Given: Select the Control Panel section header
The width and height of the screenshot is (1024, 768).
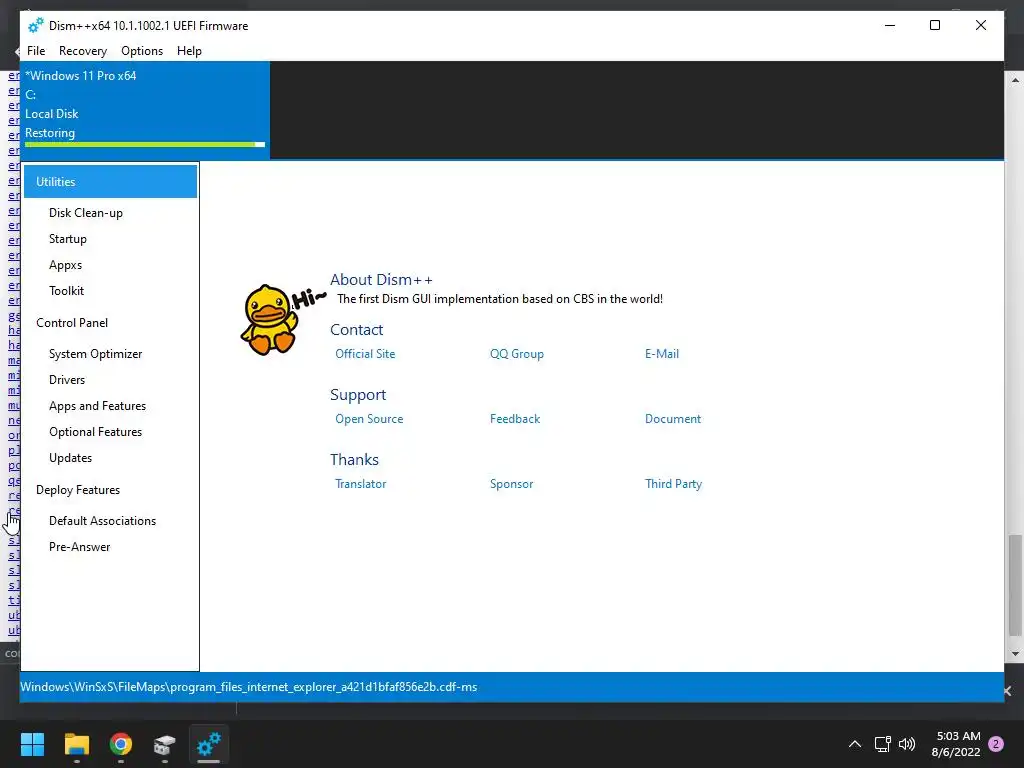Looking at the screenshot, I should 72,323.
